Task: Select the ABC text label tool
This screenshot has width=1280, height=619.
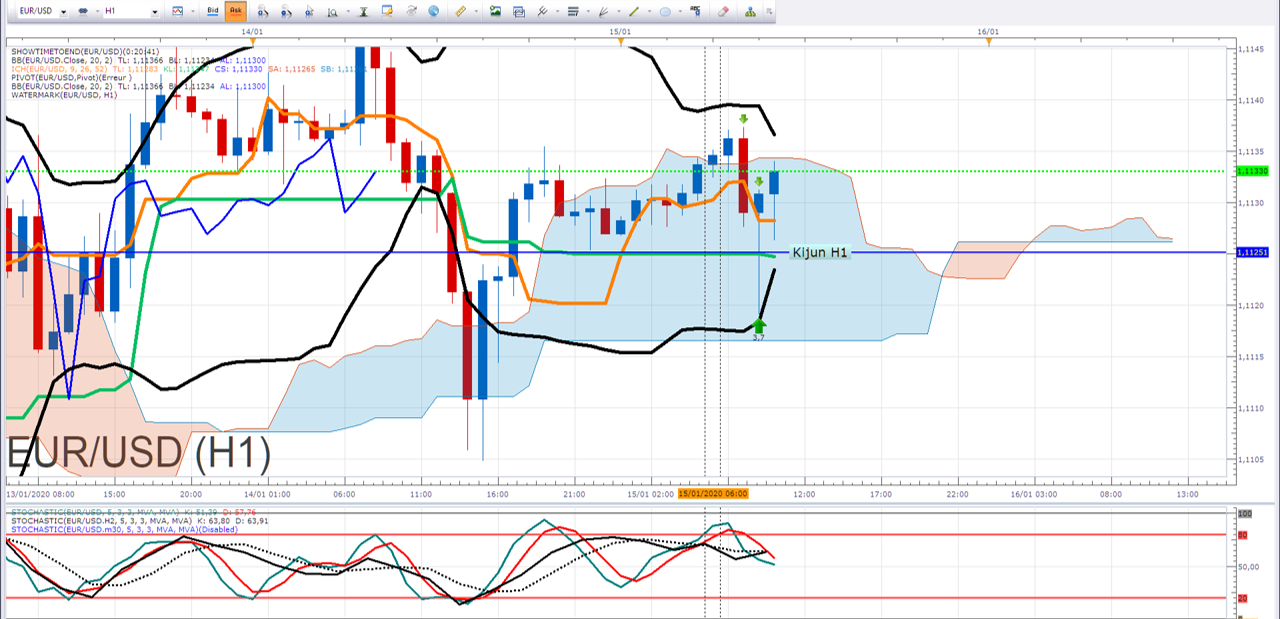Action: tap(694, 11)
